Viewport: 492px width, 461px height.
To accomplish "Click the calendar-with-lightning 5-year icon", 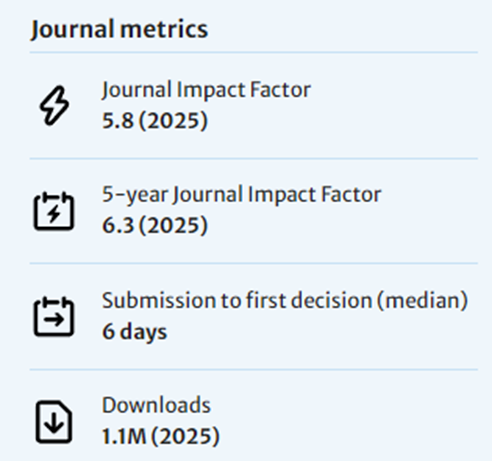I will point(54,211).
